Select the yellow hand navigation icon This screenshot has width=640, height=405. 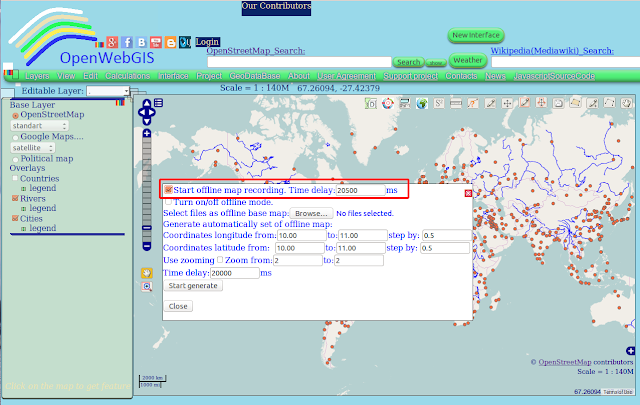coord(147,273)
